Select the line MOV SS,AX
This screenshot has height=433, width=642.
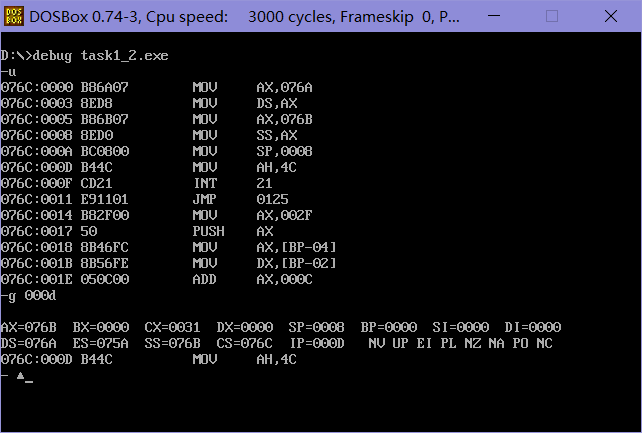[149, 135]
